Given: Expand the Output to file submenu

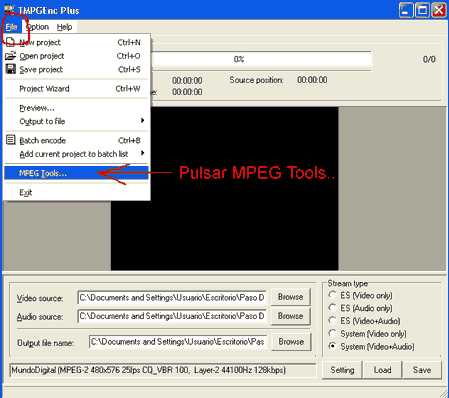Looking at the screenshot, I should pos(77,121).
